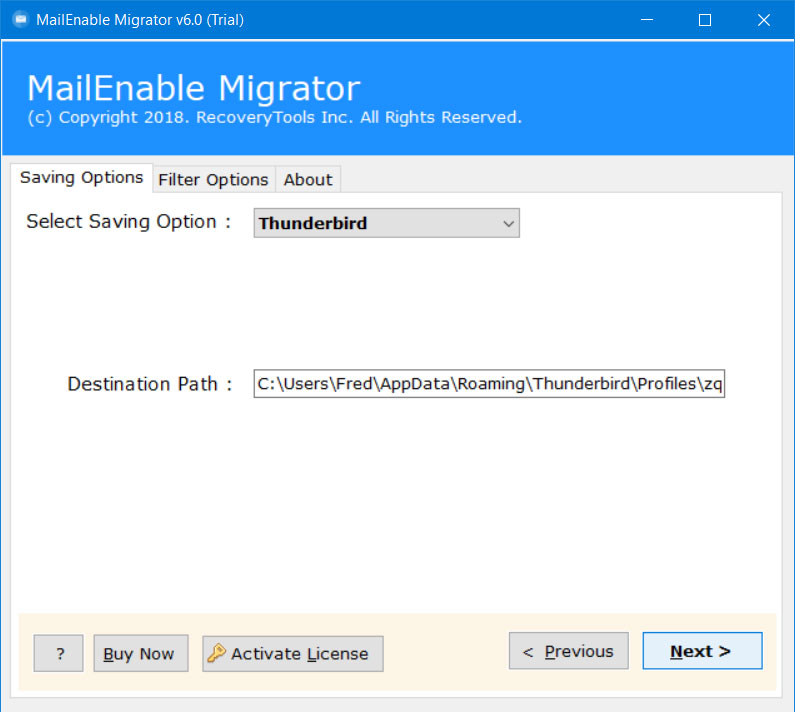
Task: Click the MailEnable Migrator app icon in title bar
Action: 20,20
